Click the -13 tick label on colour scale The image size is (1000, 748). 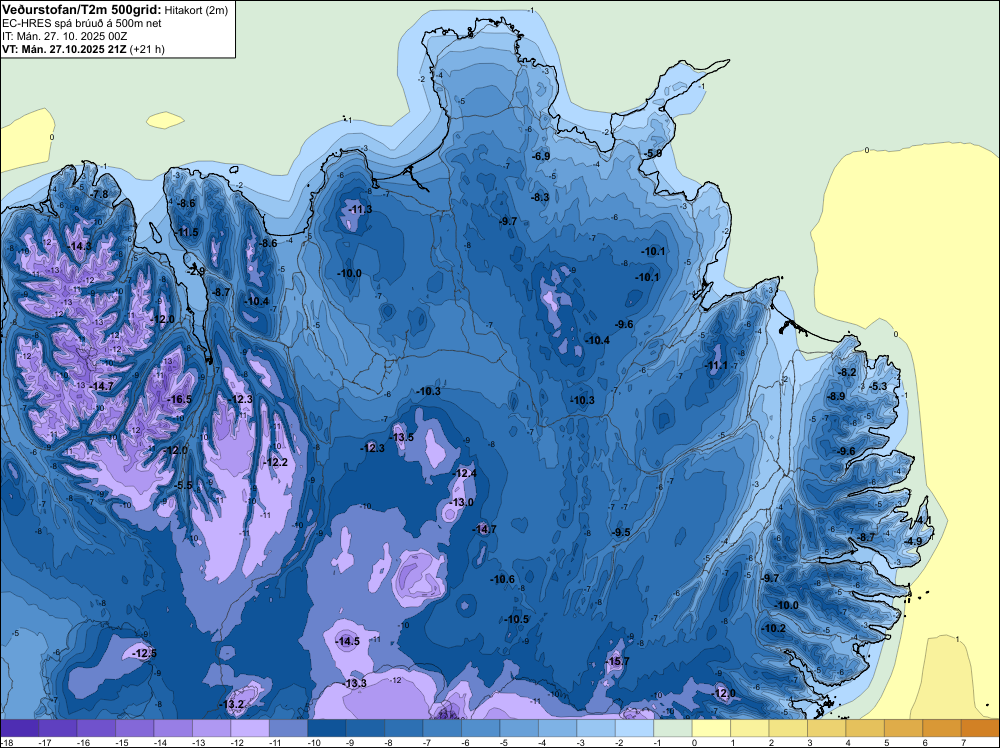click(198, 742)
